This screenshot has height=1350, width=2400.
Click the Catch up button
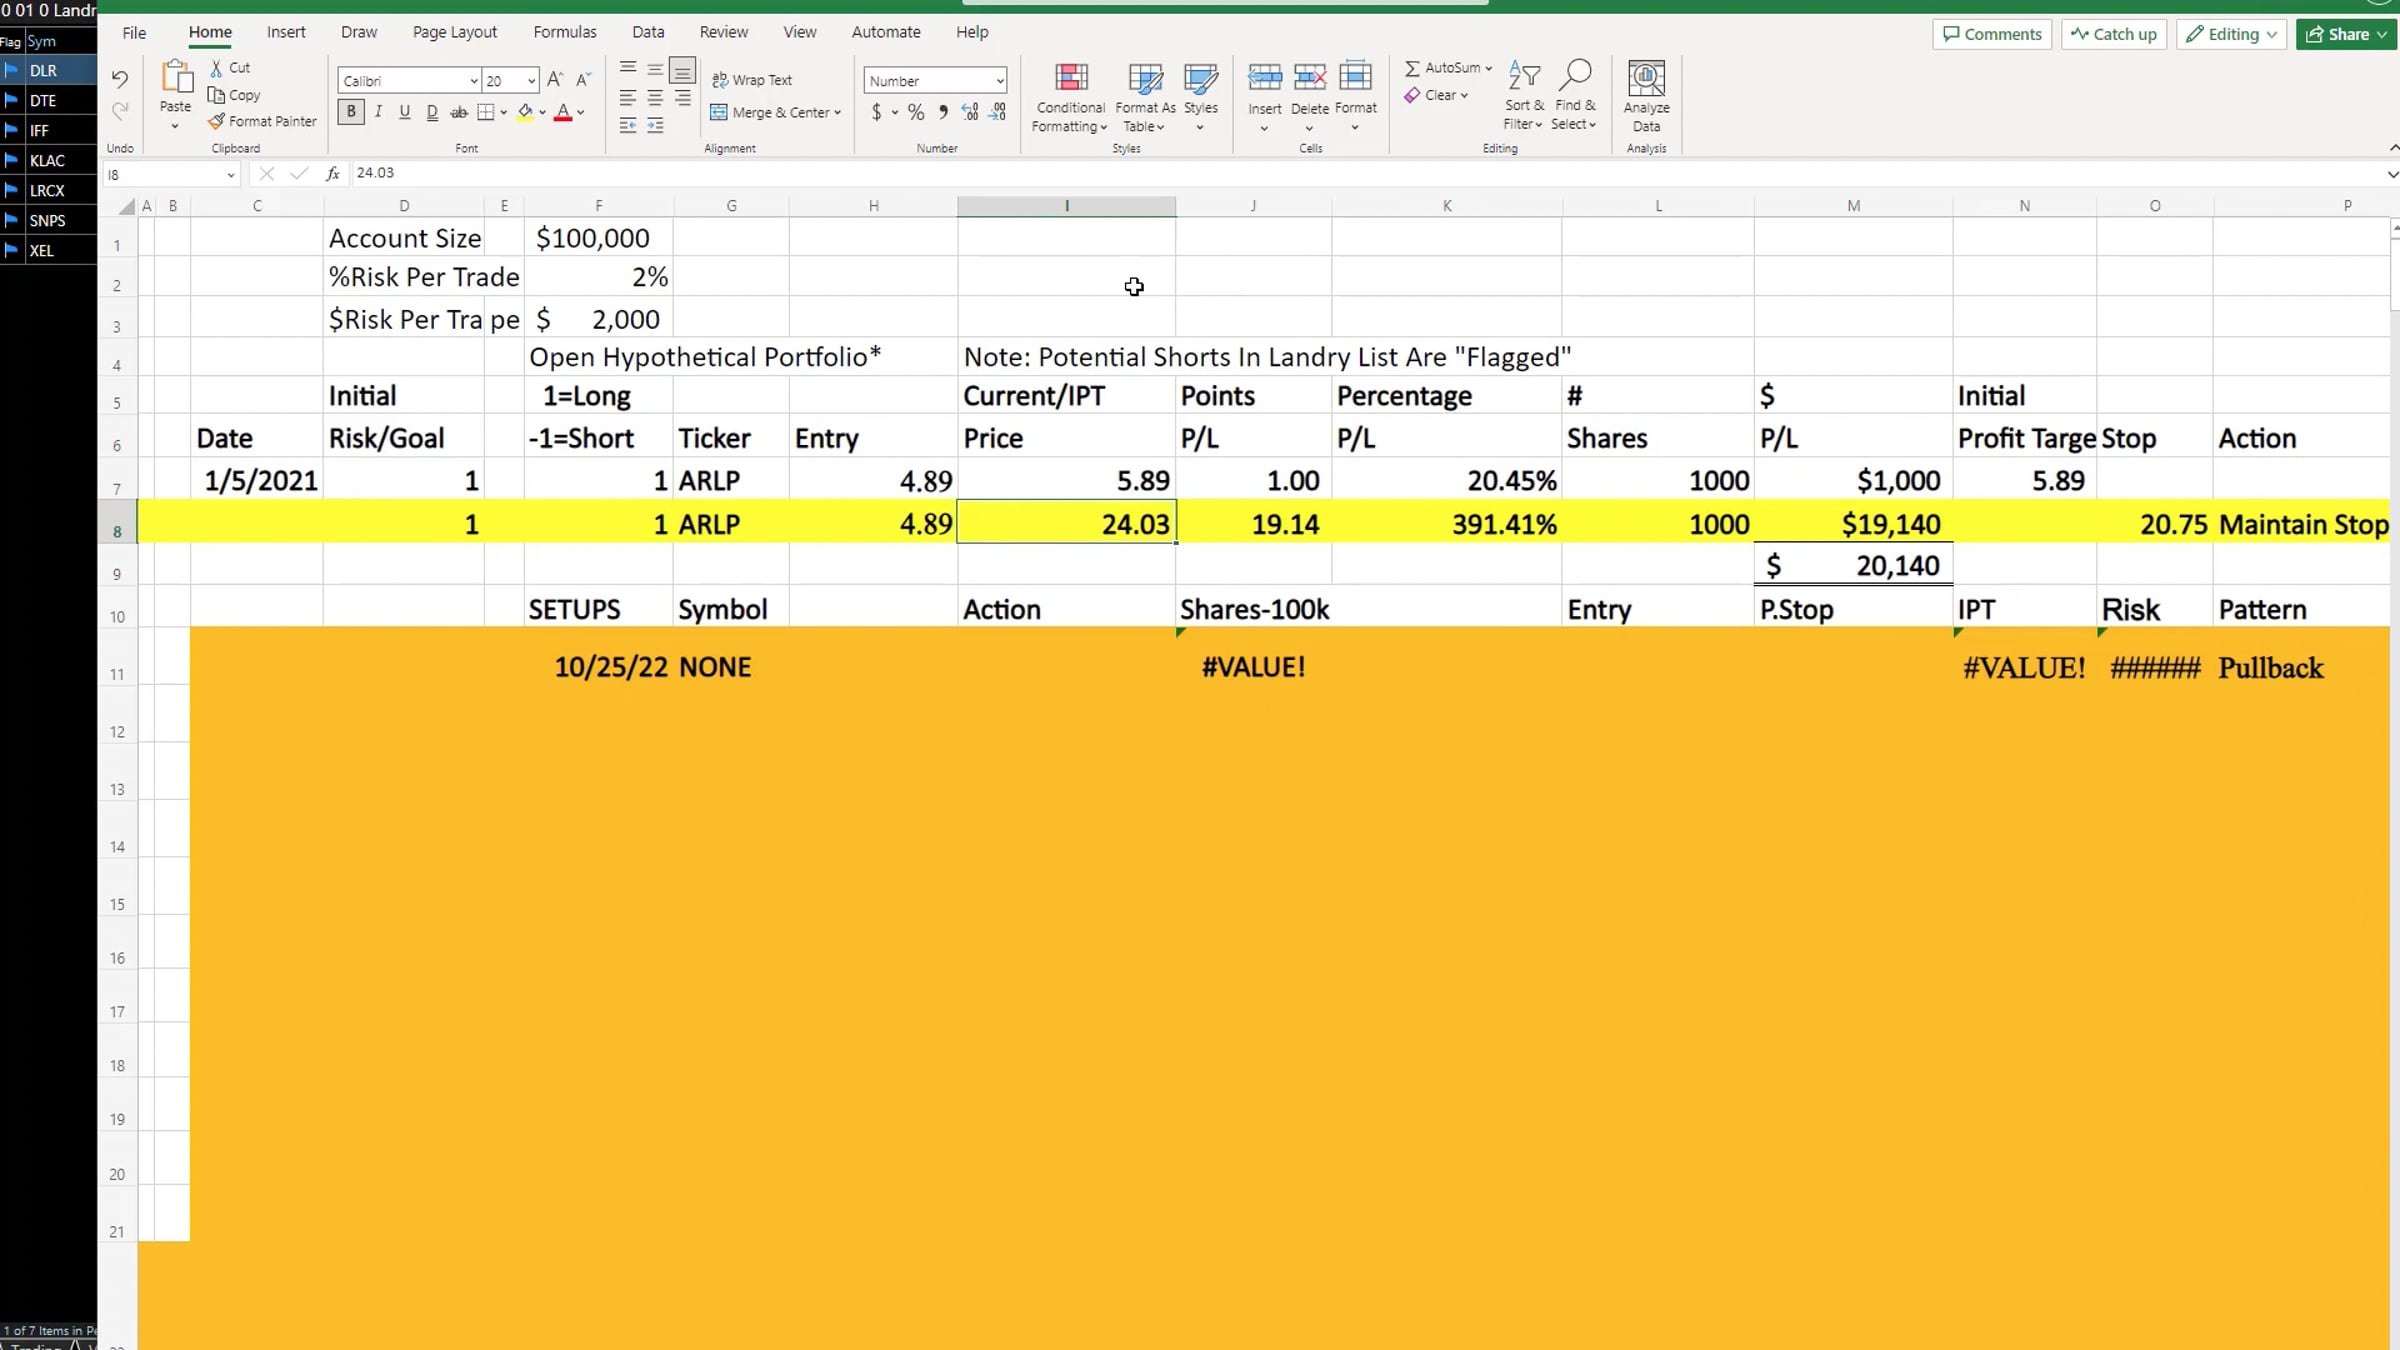click(x=2114, y=34)
